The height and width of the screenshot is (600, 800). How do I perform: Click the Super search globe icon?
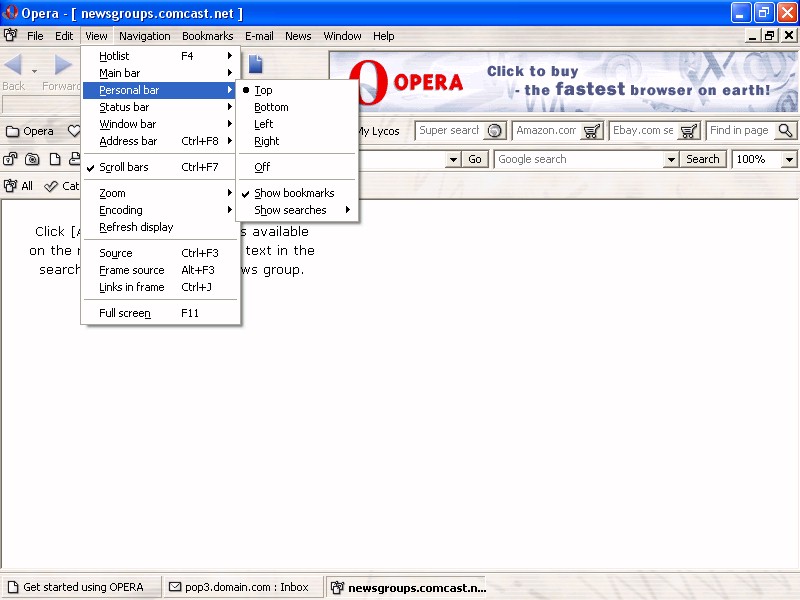pos(494,131)
